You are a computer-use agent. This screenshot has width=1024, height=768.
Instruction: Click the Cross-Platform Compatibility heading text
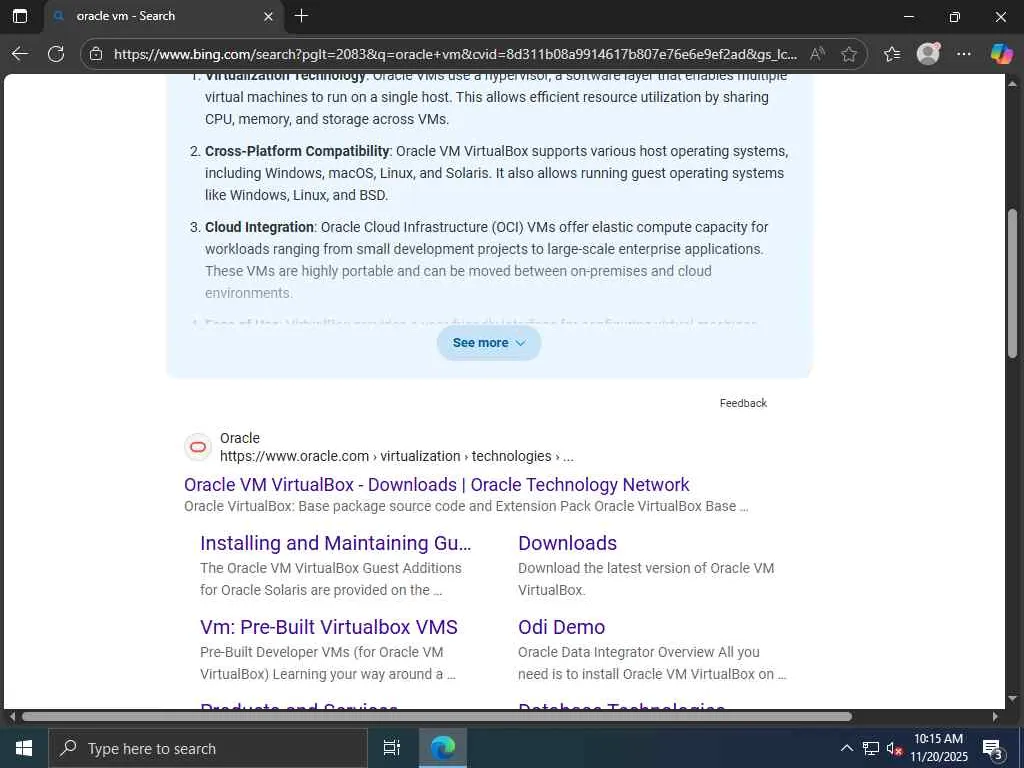click(297, 151)
